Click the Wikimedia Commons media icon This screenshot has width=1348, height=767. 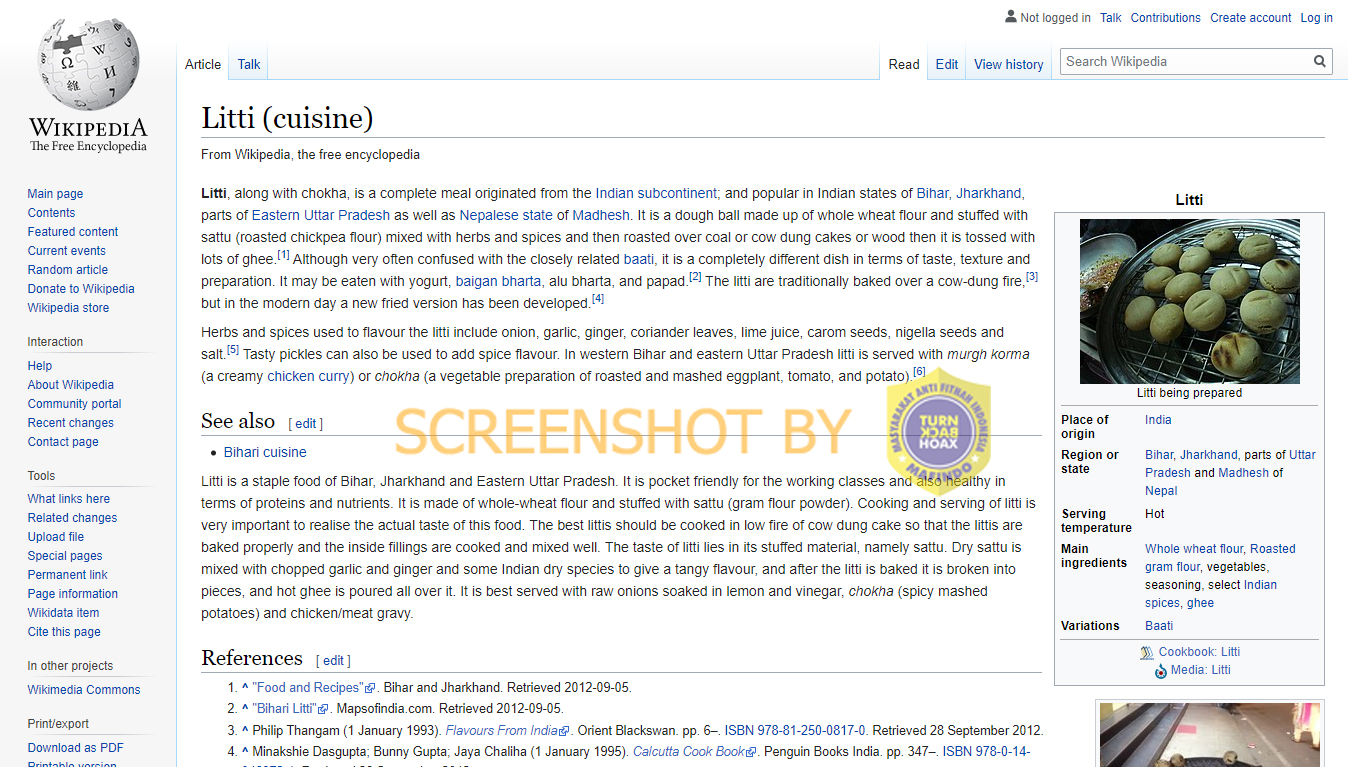(1161, 671)
